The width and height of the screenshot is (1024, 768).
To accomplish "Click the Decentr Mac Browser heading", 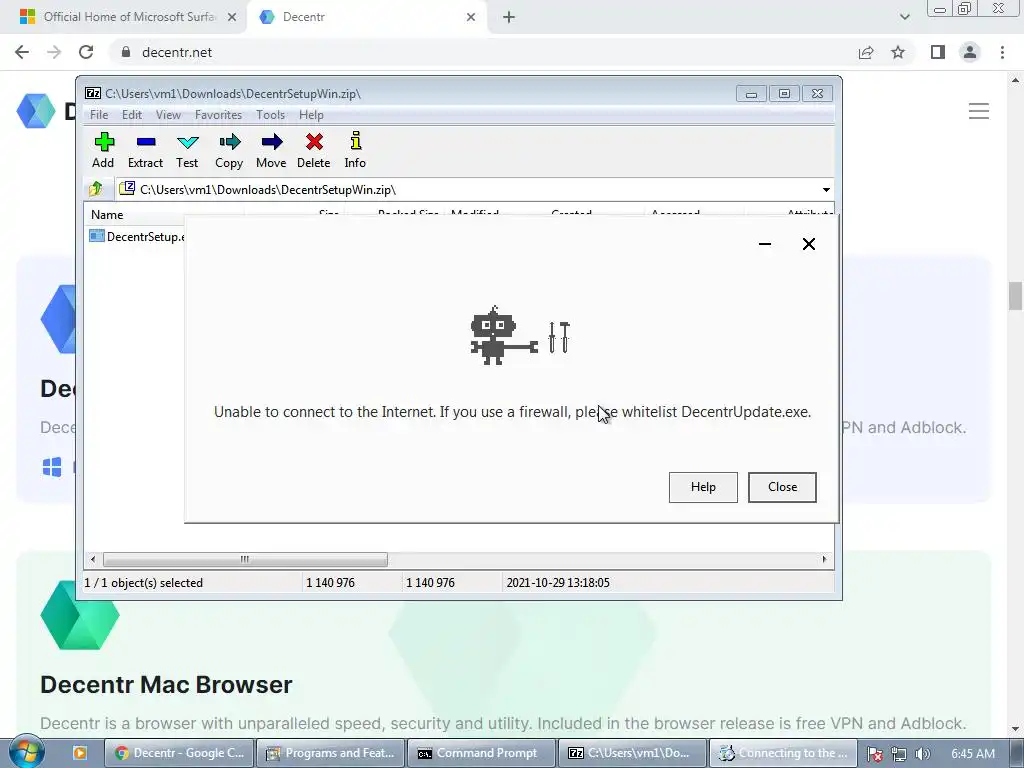I will (166, 684).
